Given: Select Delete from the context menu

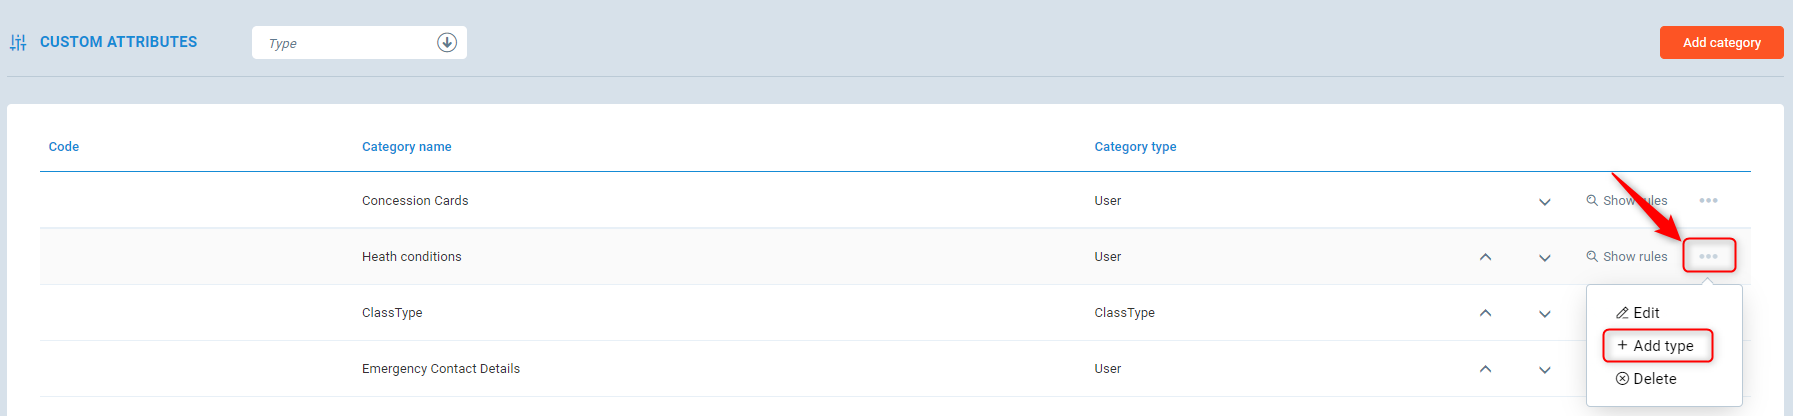Looking at the screenshot, I should pos(1646,379).
